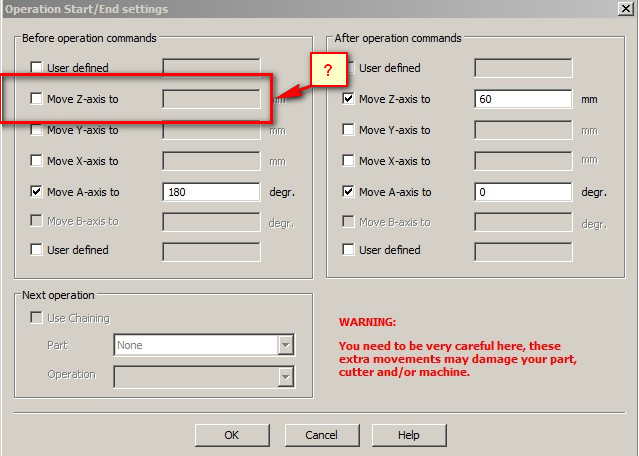Enable Move X-axis to after operation
The height and width of the screenshot is (456, 639).
349,161
